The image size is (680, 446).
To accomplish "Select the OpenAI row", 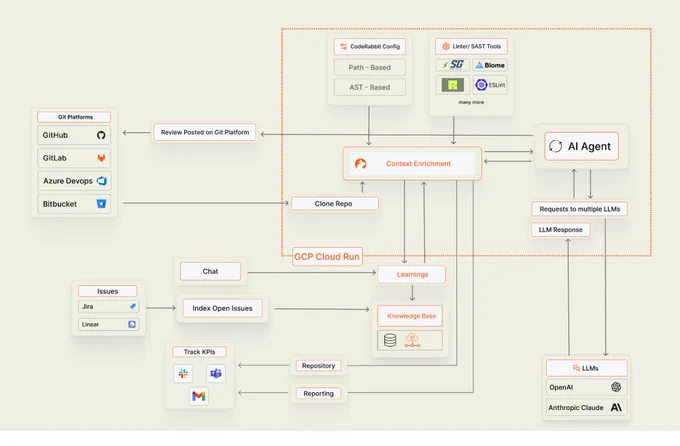I will [586, 387].
